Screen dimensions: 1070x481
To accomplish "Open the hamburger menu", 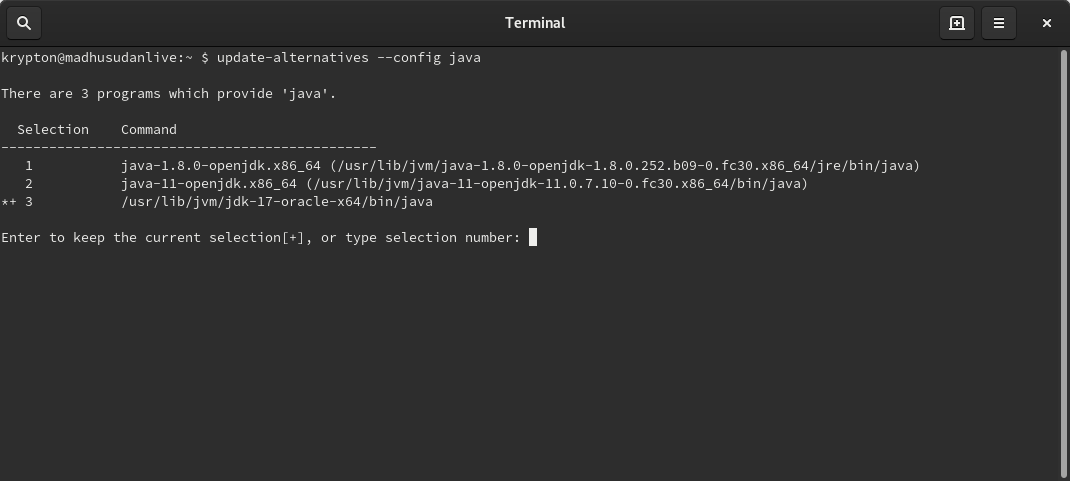I will click(x=998, y=23).
